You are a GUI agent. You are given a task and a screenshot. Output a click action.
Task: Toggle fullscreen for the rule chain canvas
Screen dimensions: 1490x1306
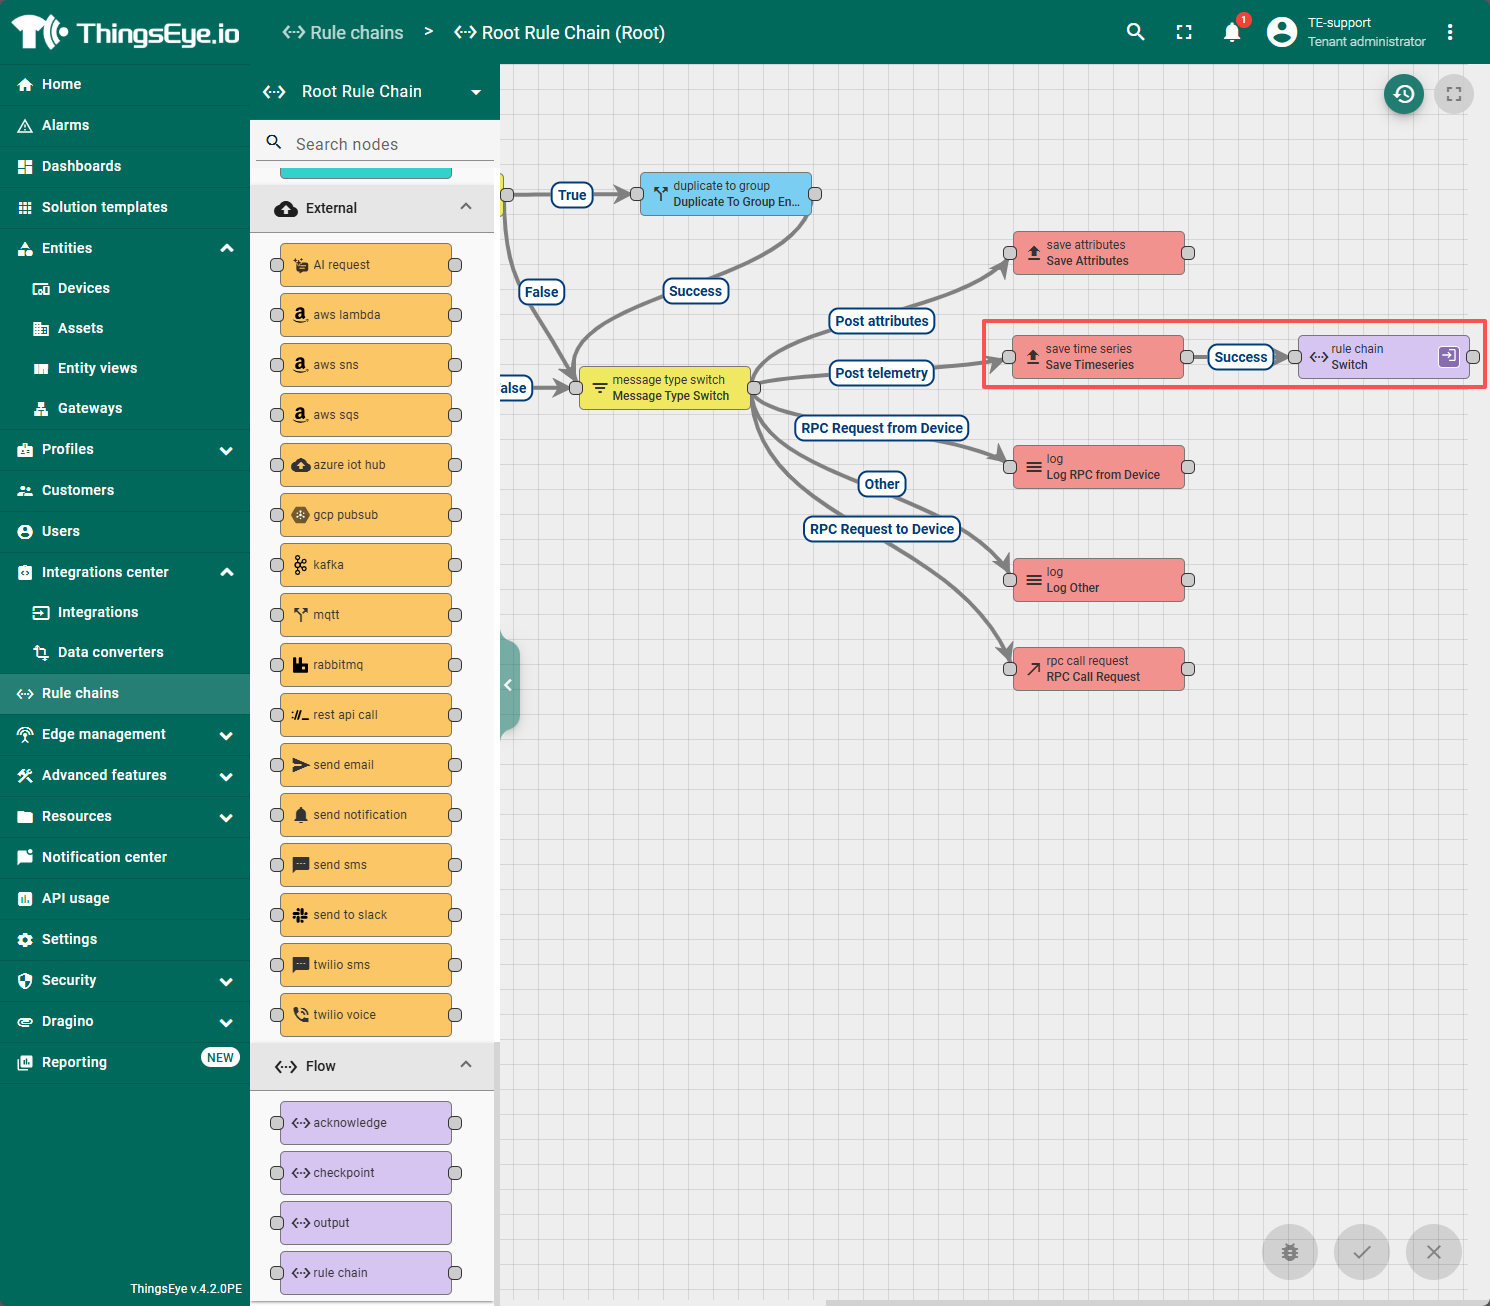[1453, 94]
